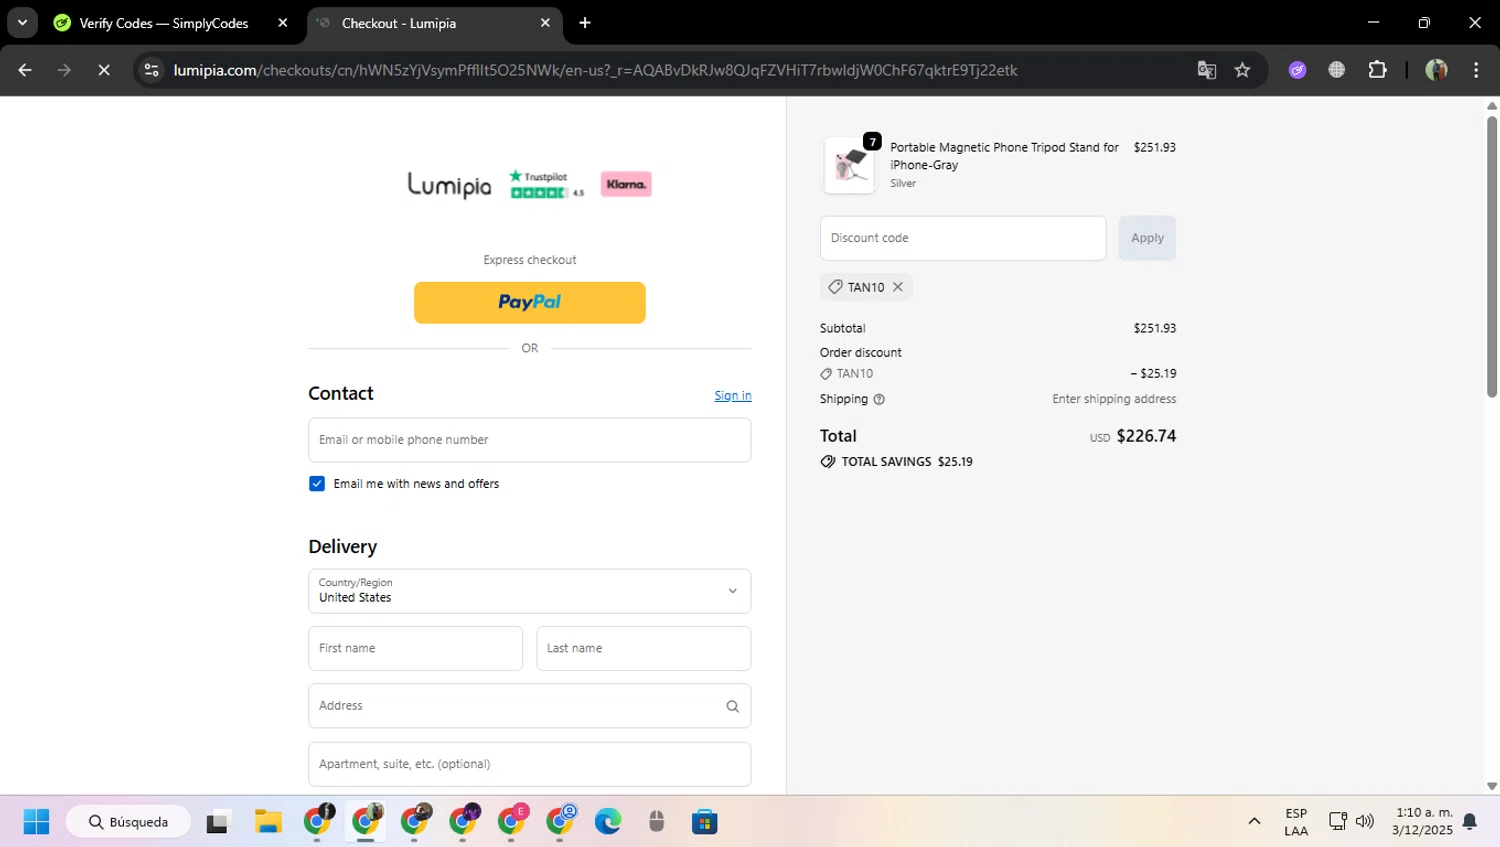Show hidden system tray icons
The width and height of the screenshot is (1500, 847).
click(x=1254, y=822)
